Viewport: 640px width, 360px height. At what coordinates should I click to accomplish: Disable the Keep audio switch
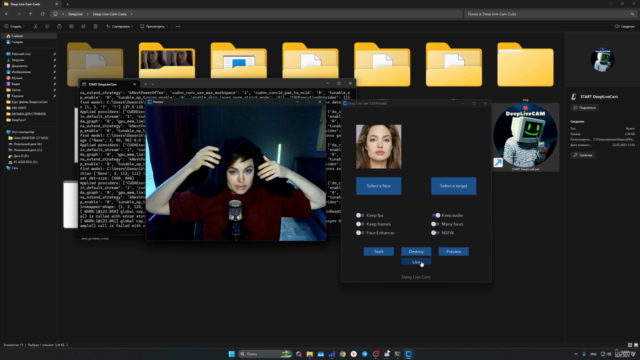point(436,215)
